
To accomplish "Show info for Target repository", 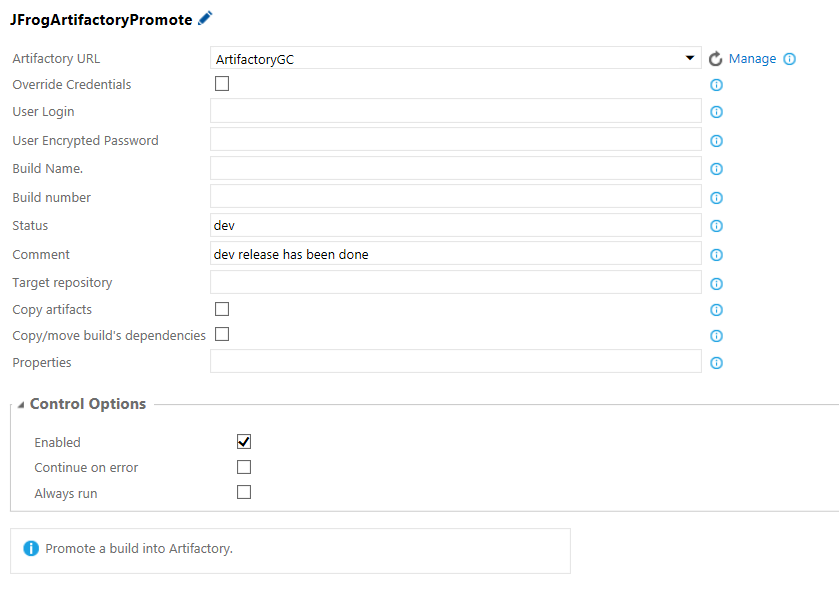I will (x=716, y=284).
